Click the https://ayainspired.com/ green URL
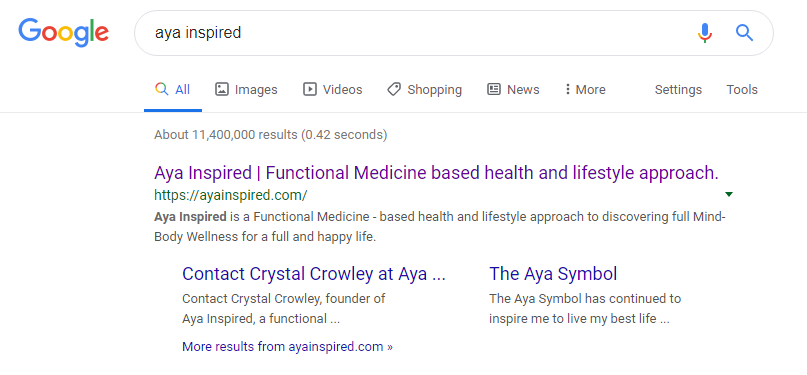807x375 pixels. pos(231,195)
